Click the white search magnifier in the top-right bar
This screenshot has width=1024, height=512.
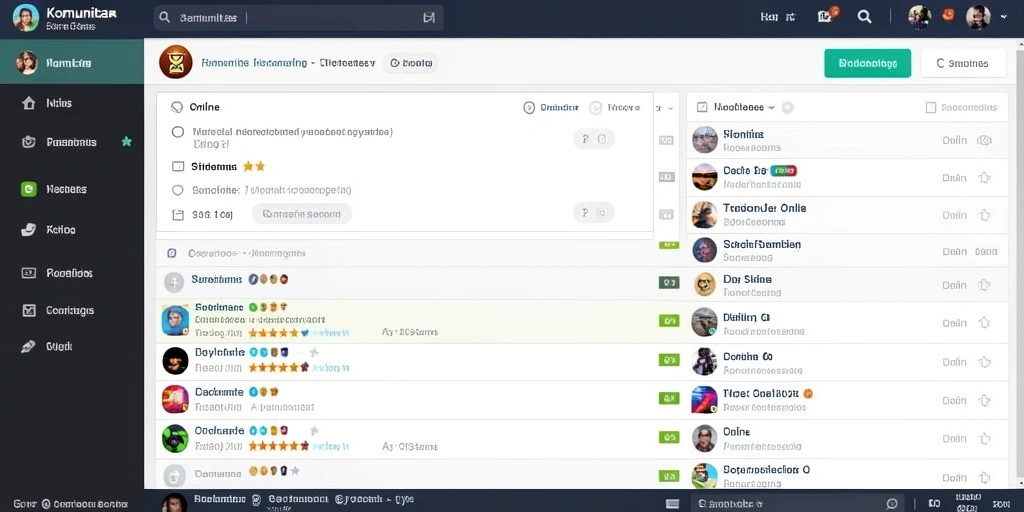coord(865,17)
